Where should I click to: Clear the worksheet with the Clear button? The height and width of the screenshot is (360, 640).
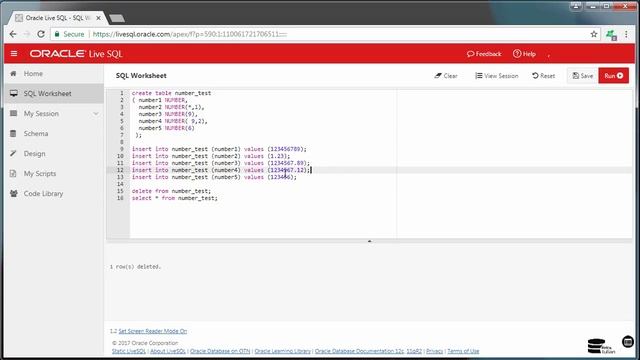click(x=446, y=76)
